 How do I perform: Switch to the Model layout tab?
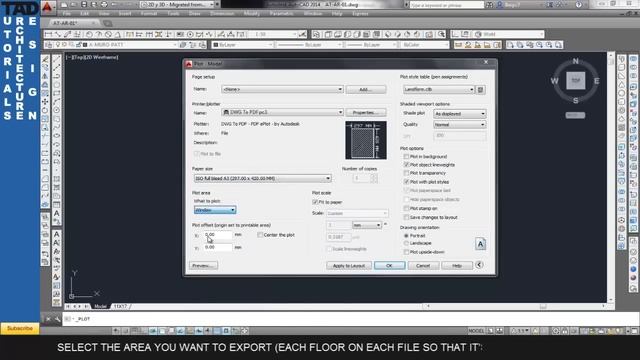(100, 306)
